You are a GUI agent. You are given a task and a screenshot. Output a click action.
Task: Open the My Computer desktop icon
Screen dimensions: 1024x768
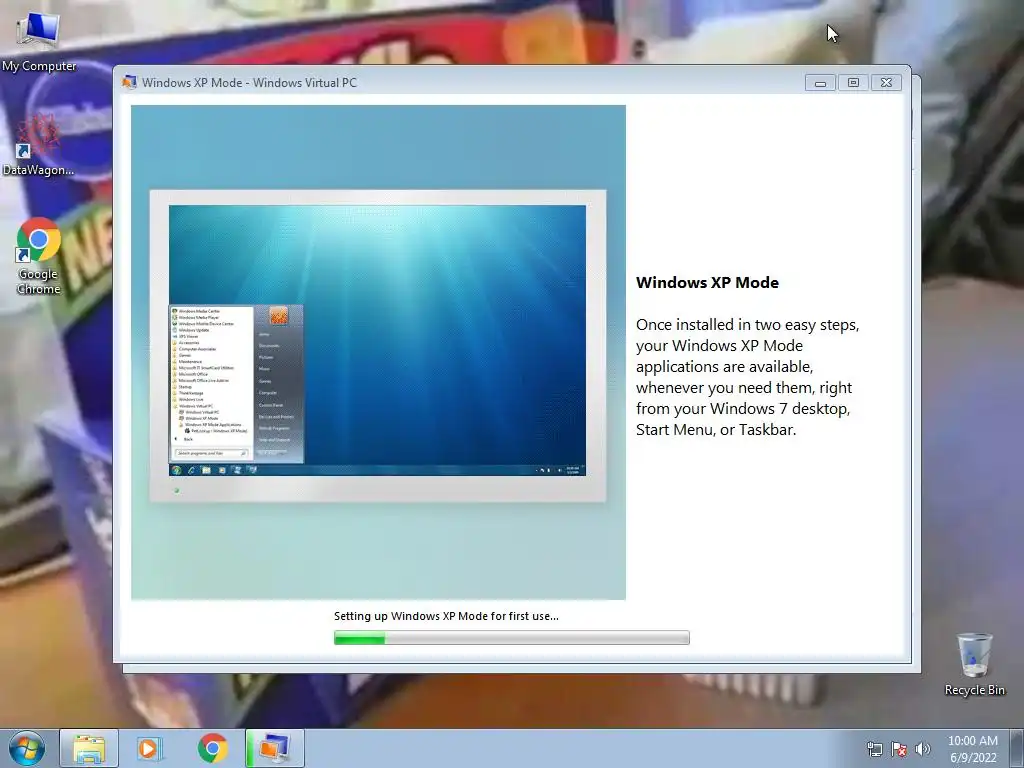[39, 40]
